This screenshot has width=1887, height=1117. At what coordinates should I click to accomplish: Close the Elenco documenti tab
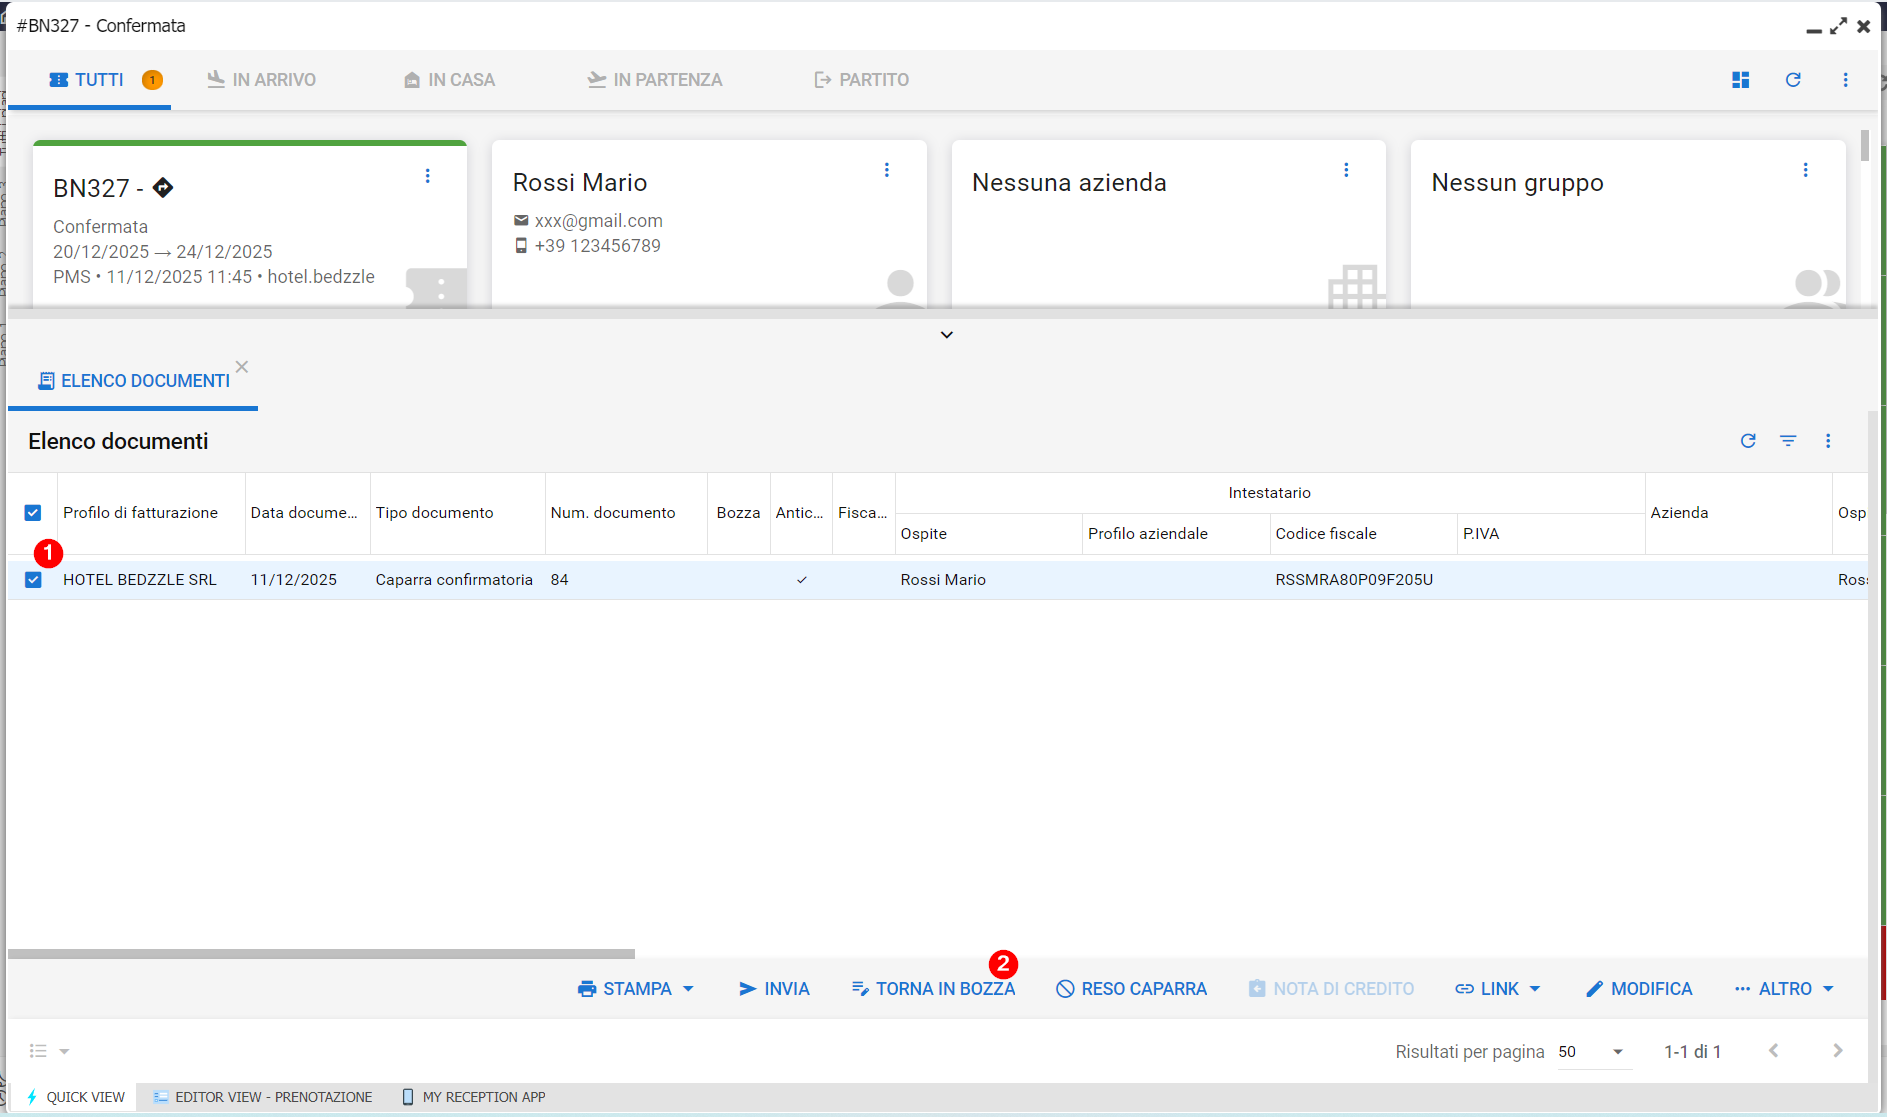point(242,367)
